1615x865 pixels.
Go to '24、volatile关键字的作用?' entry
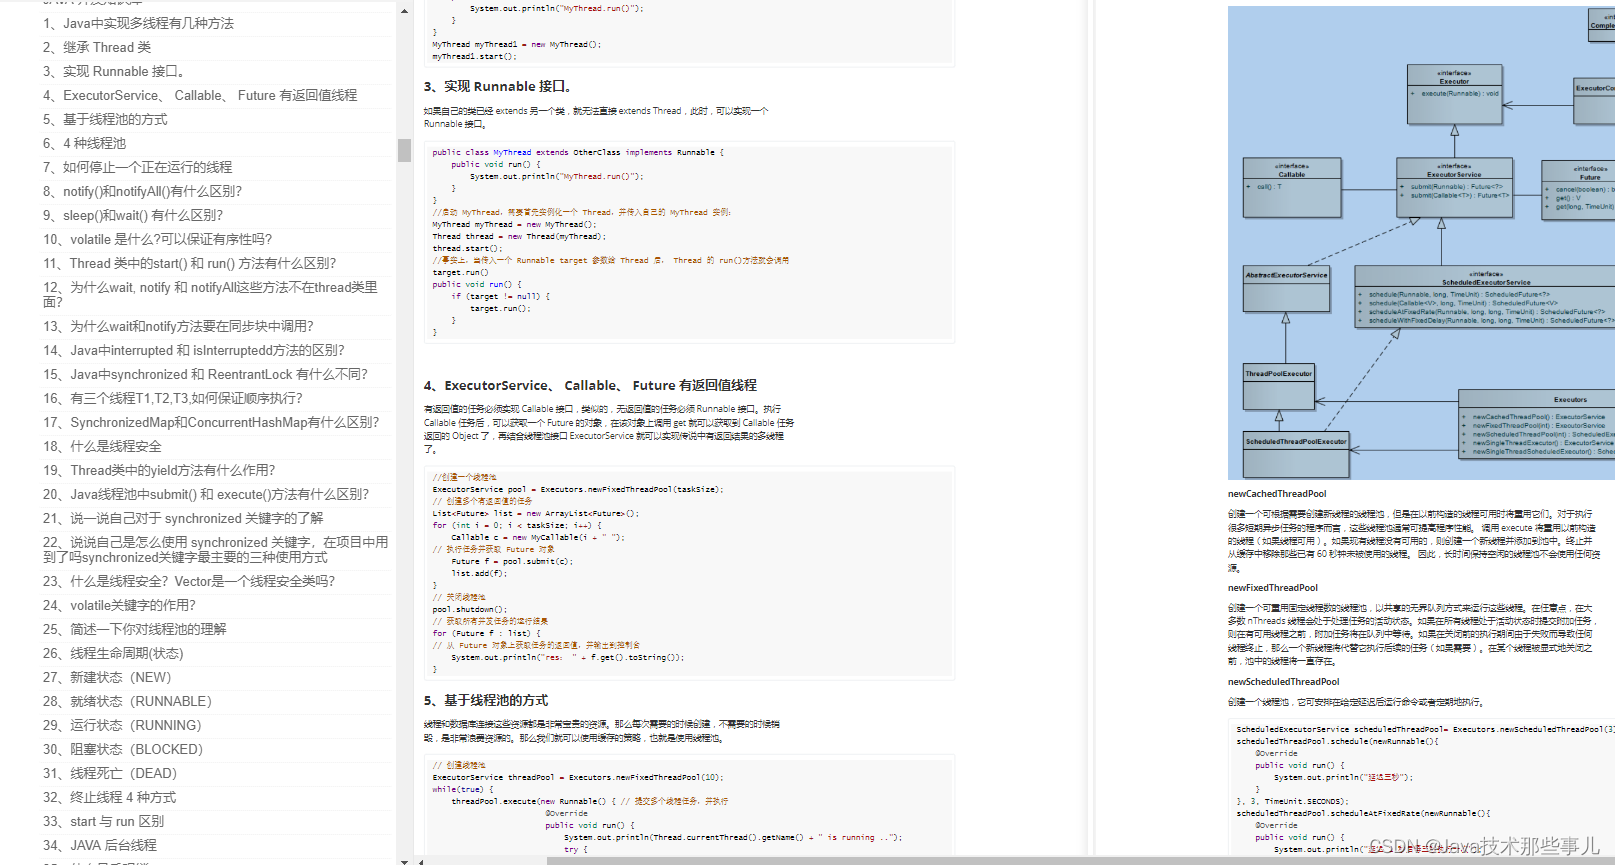119,605
